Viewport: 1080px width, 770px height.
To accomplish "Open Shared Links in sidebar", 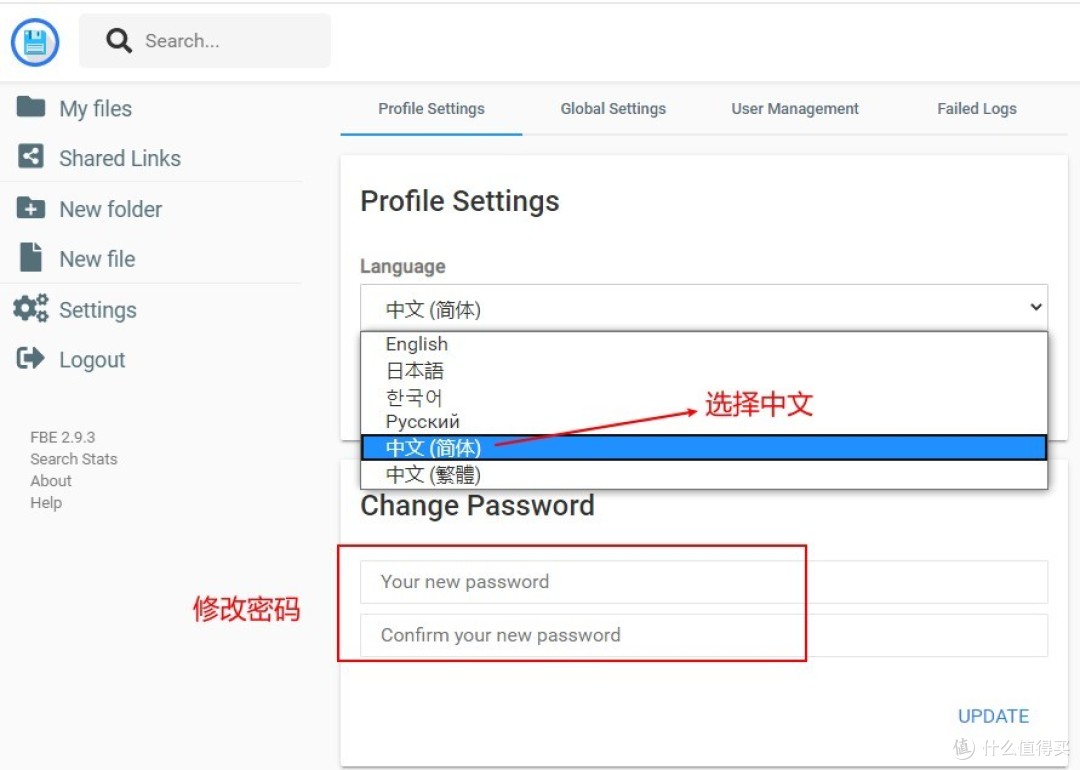I will click(x=120, y=158).
